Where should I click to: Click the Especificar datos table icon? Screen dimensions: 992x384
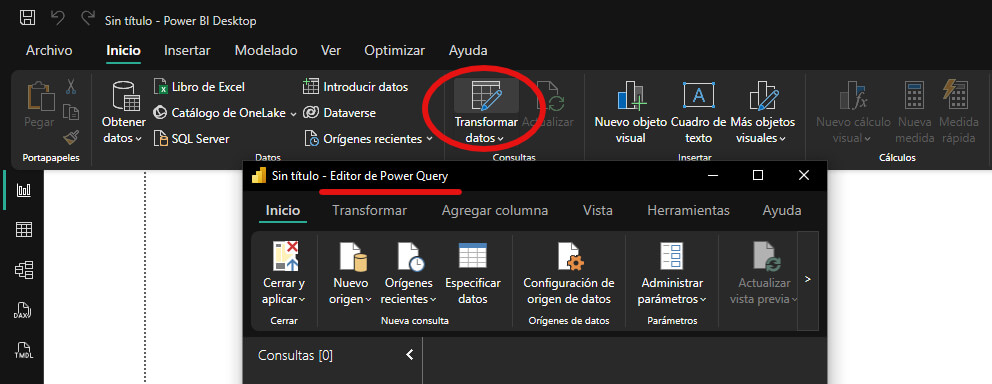[x=473, y=256]
